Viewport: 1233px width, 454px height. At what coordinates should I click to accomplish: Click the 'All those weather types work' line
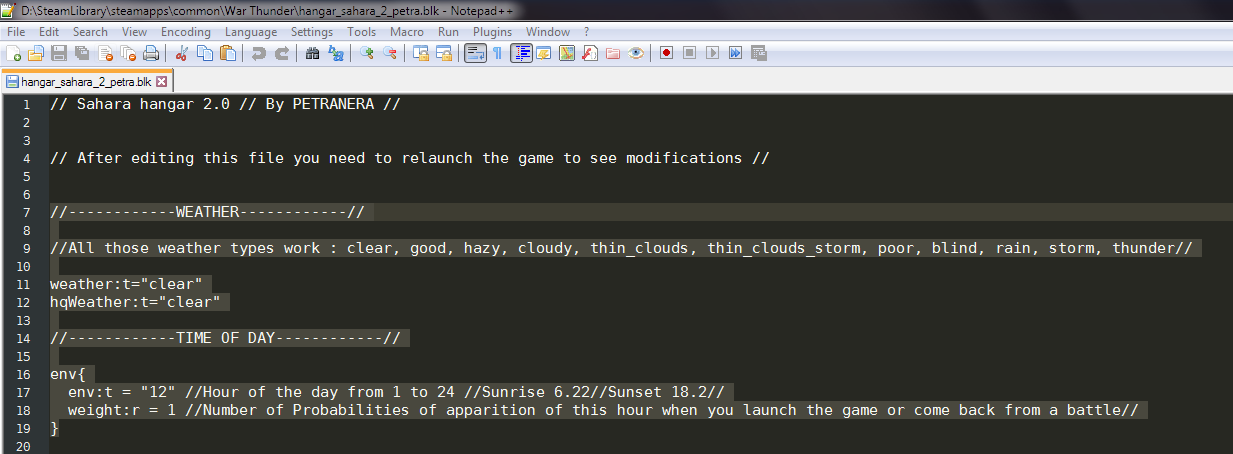[621, 248]
